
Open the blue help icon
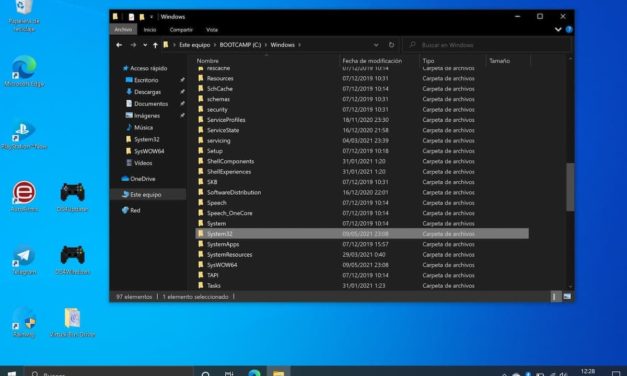tap(569, 30)
